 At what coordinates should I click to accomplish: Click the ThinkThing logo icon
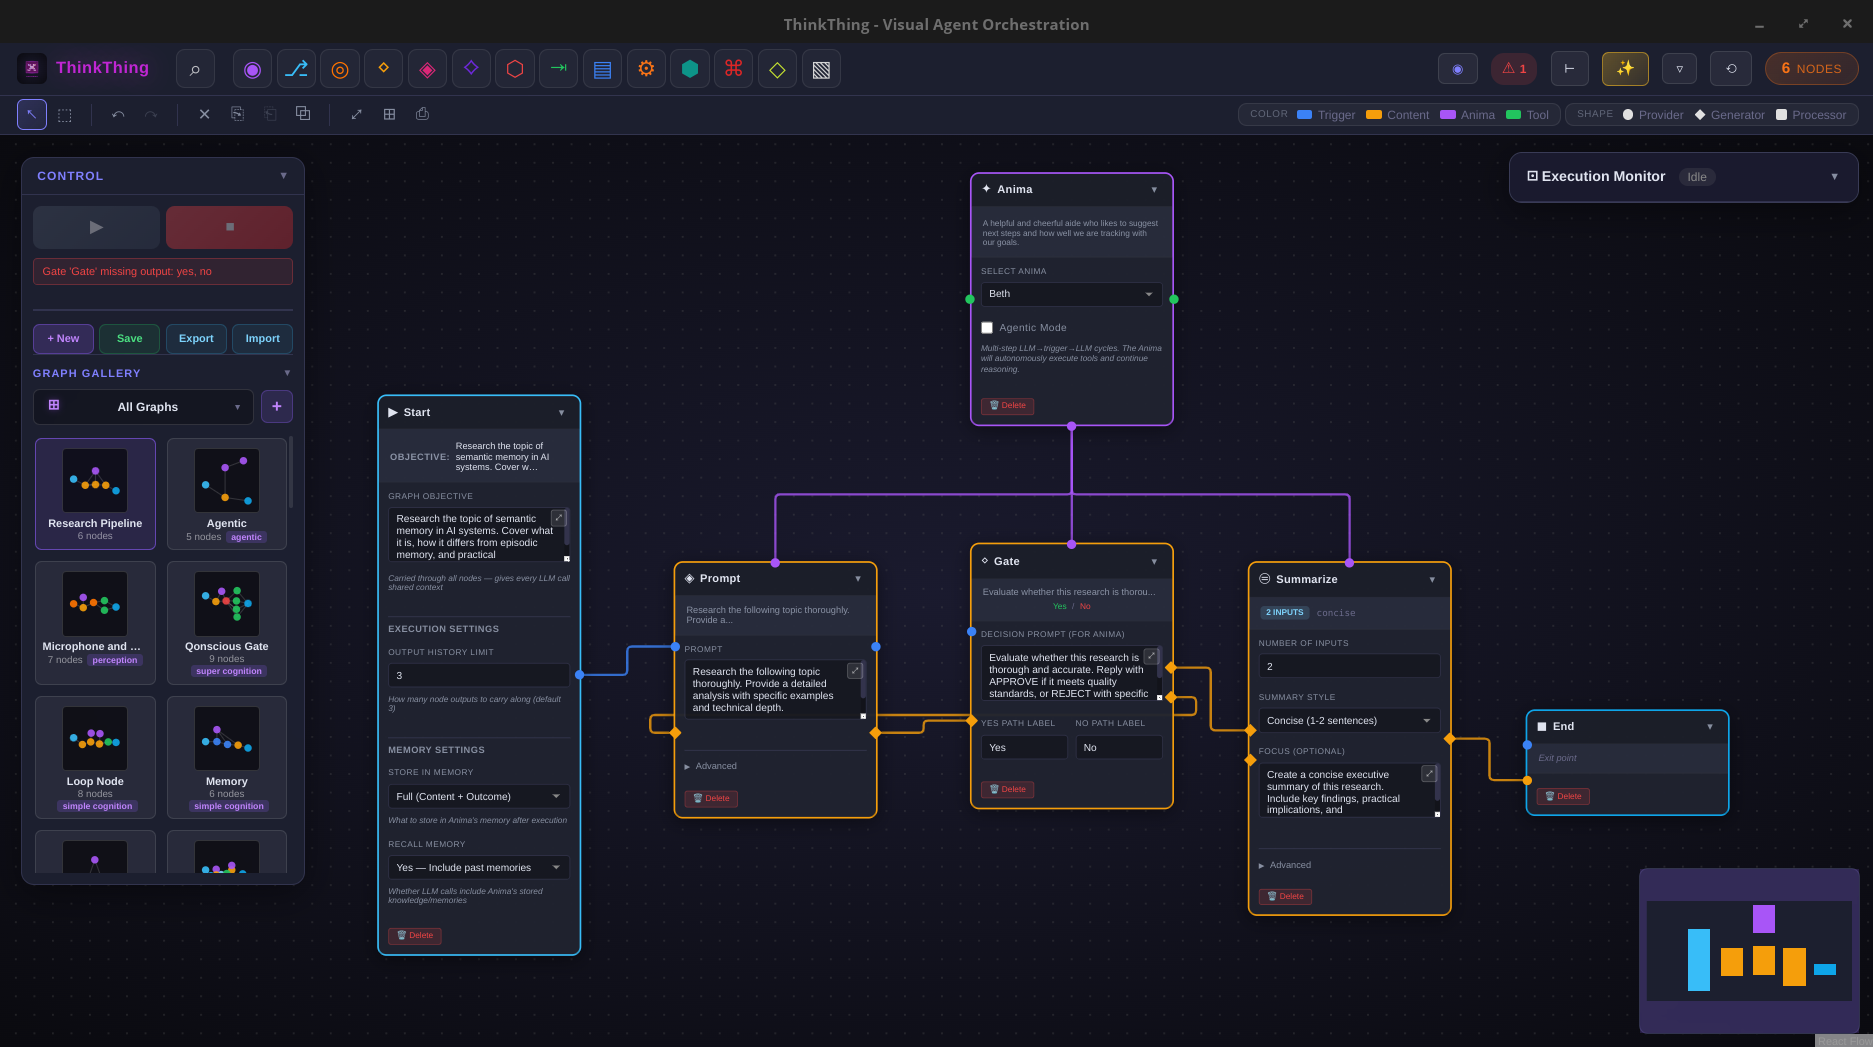[x=32, y=68]
